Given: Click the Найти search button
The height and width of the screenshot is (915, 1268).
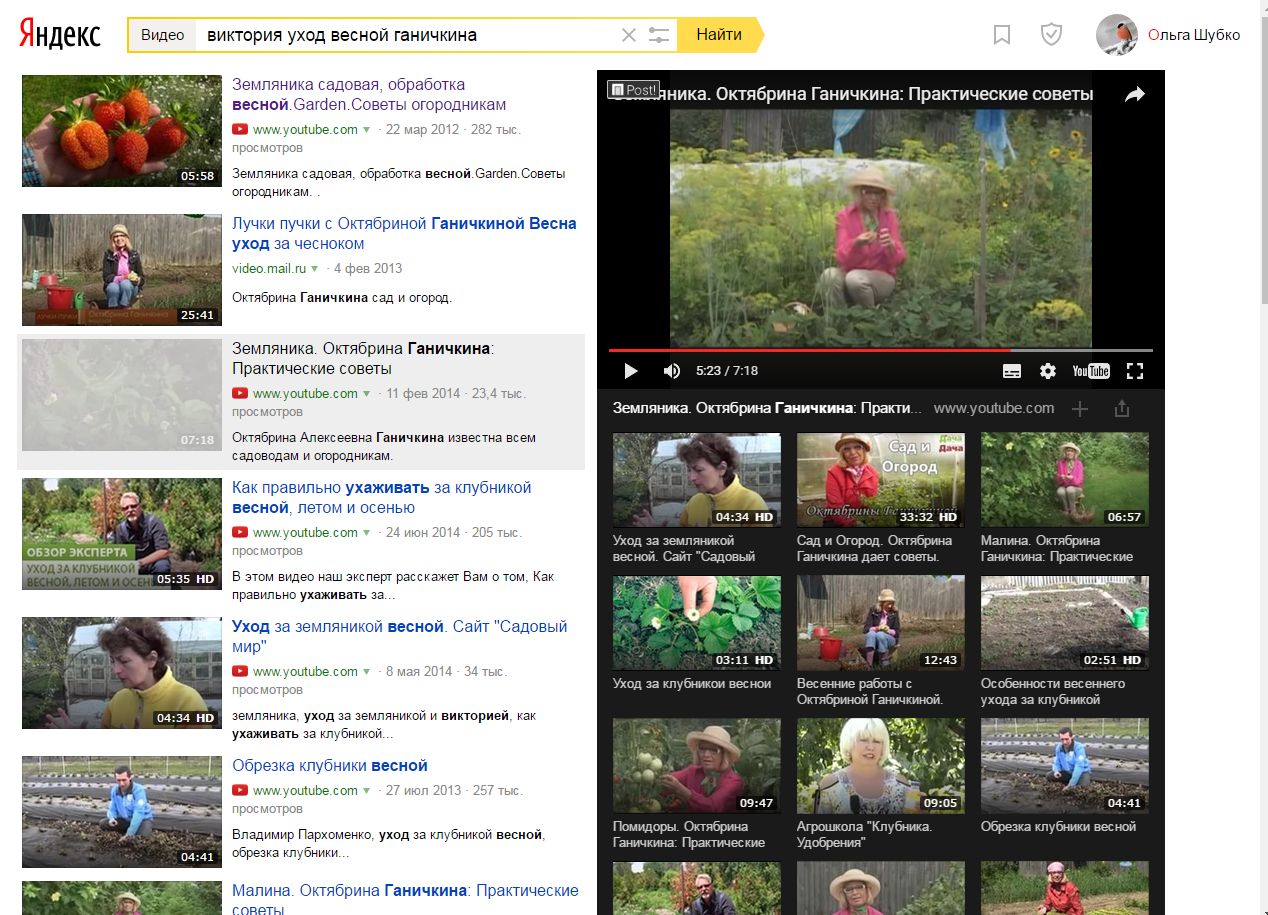Looking at the screenshot, I should [x=719, y=35].
